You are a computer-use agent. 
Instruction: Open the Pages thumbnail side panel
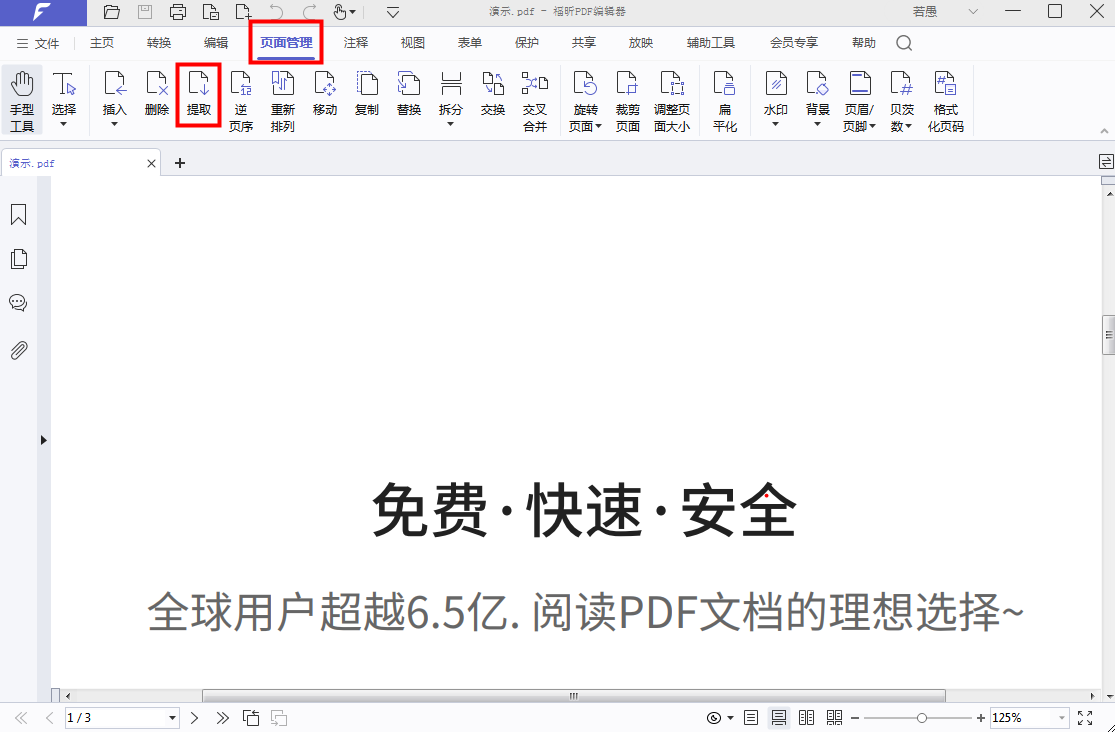[18, 259]
